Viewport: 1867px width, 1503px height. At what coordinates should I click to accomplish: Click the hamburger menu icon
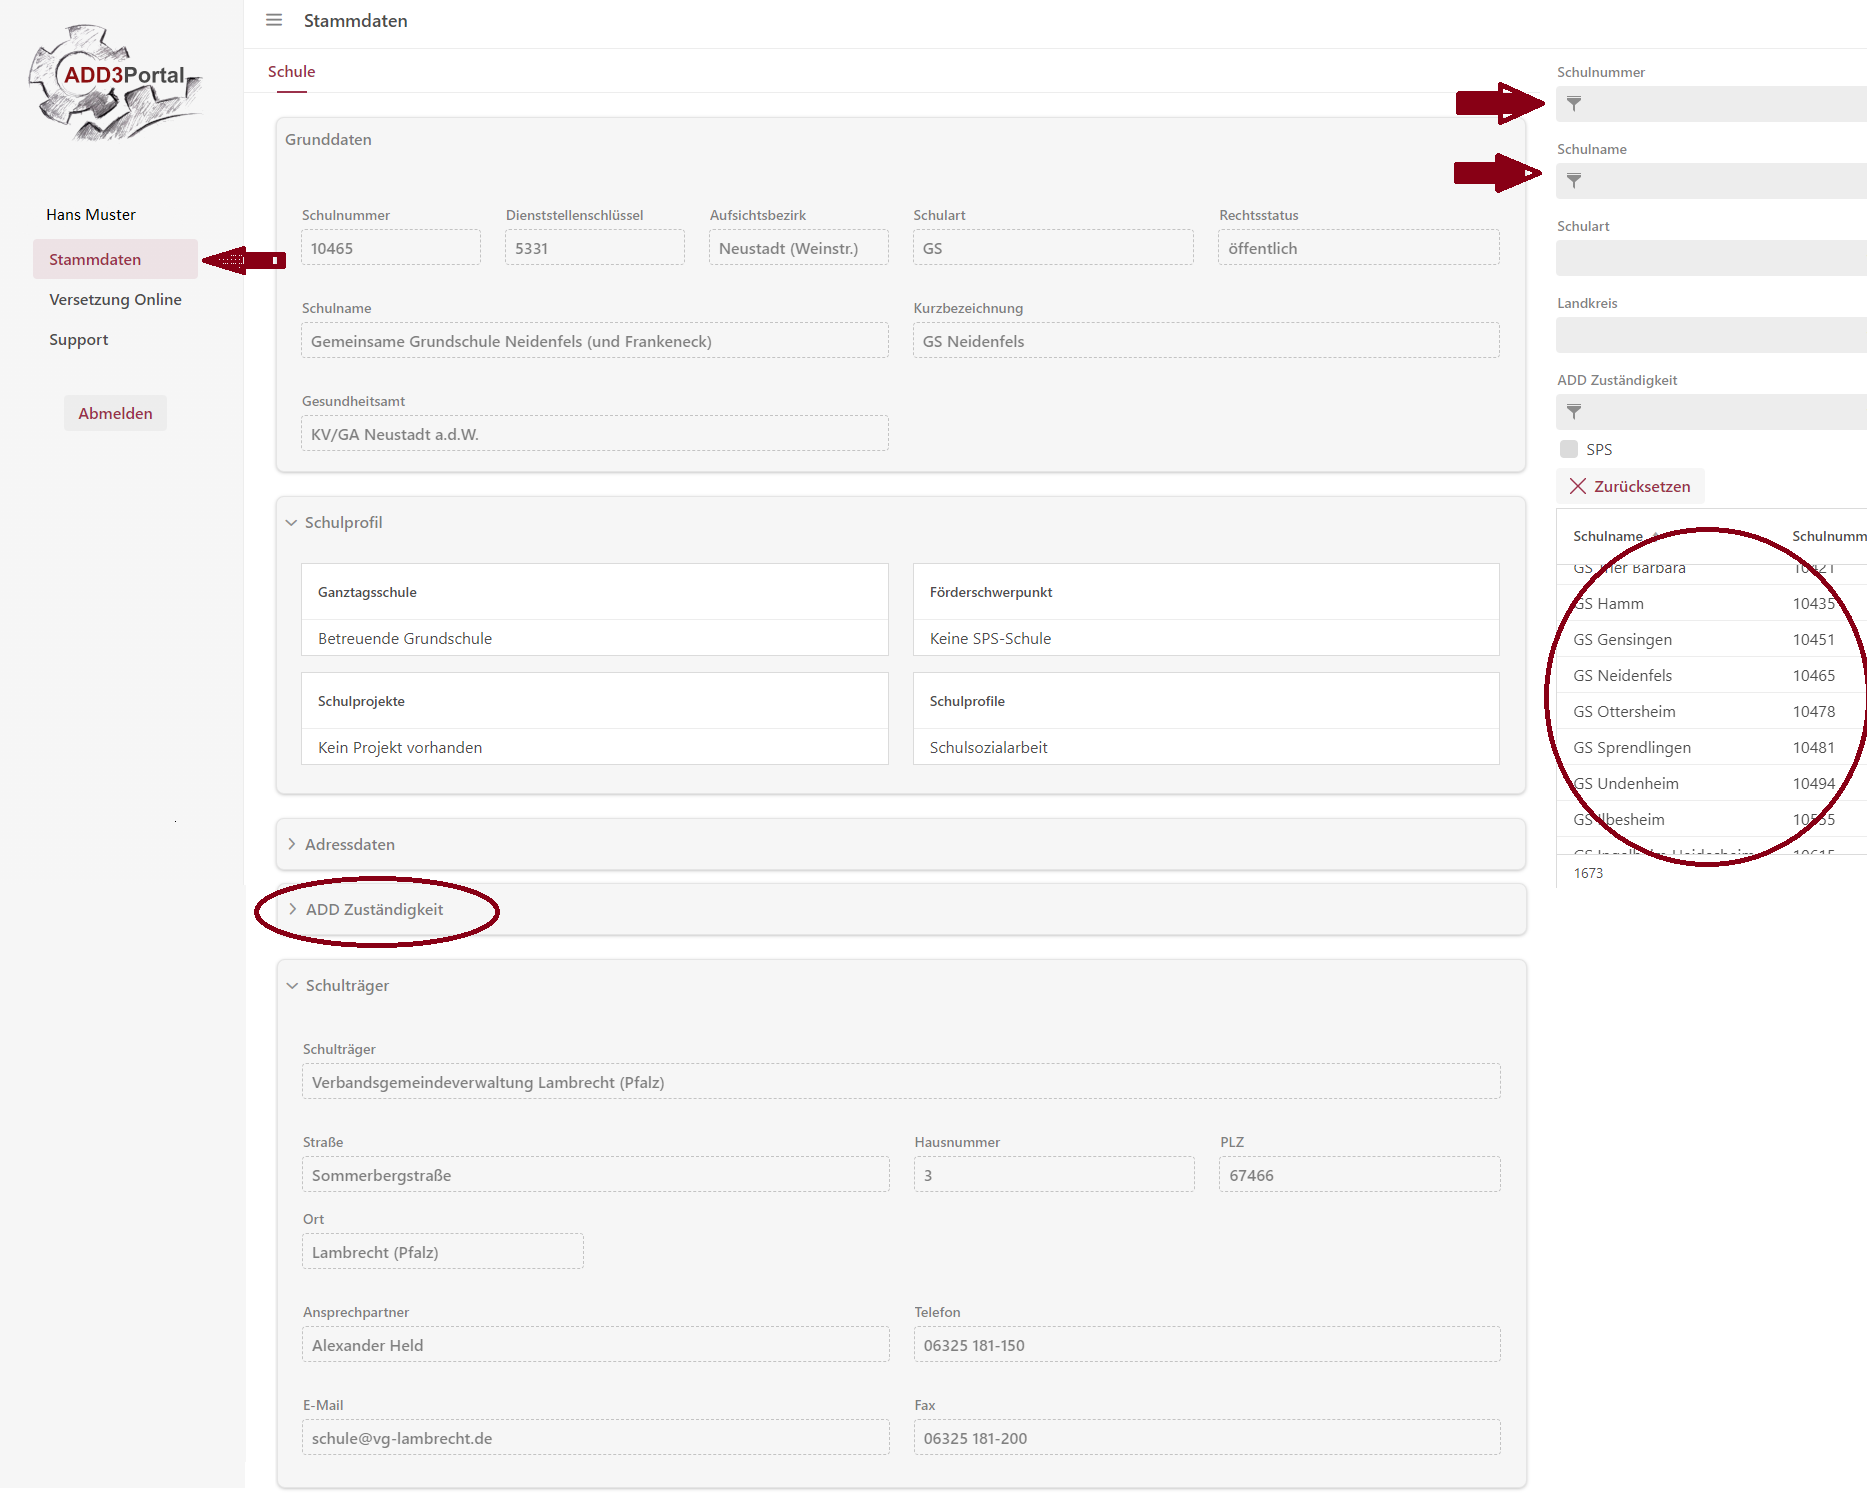coord(274,20)
